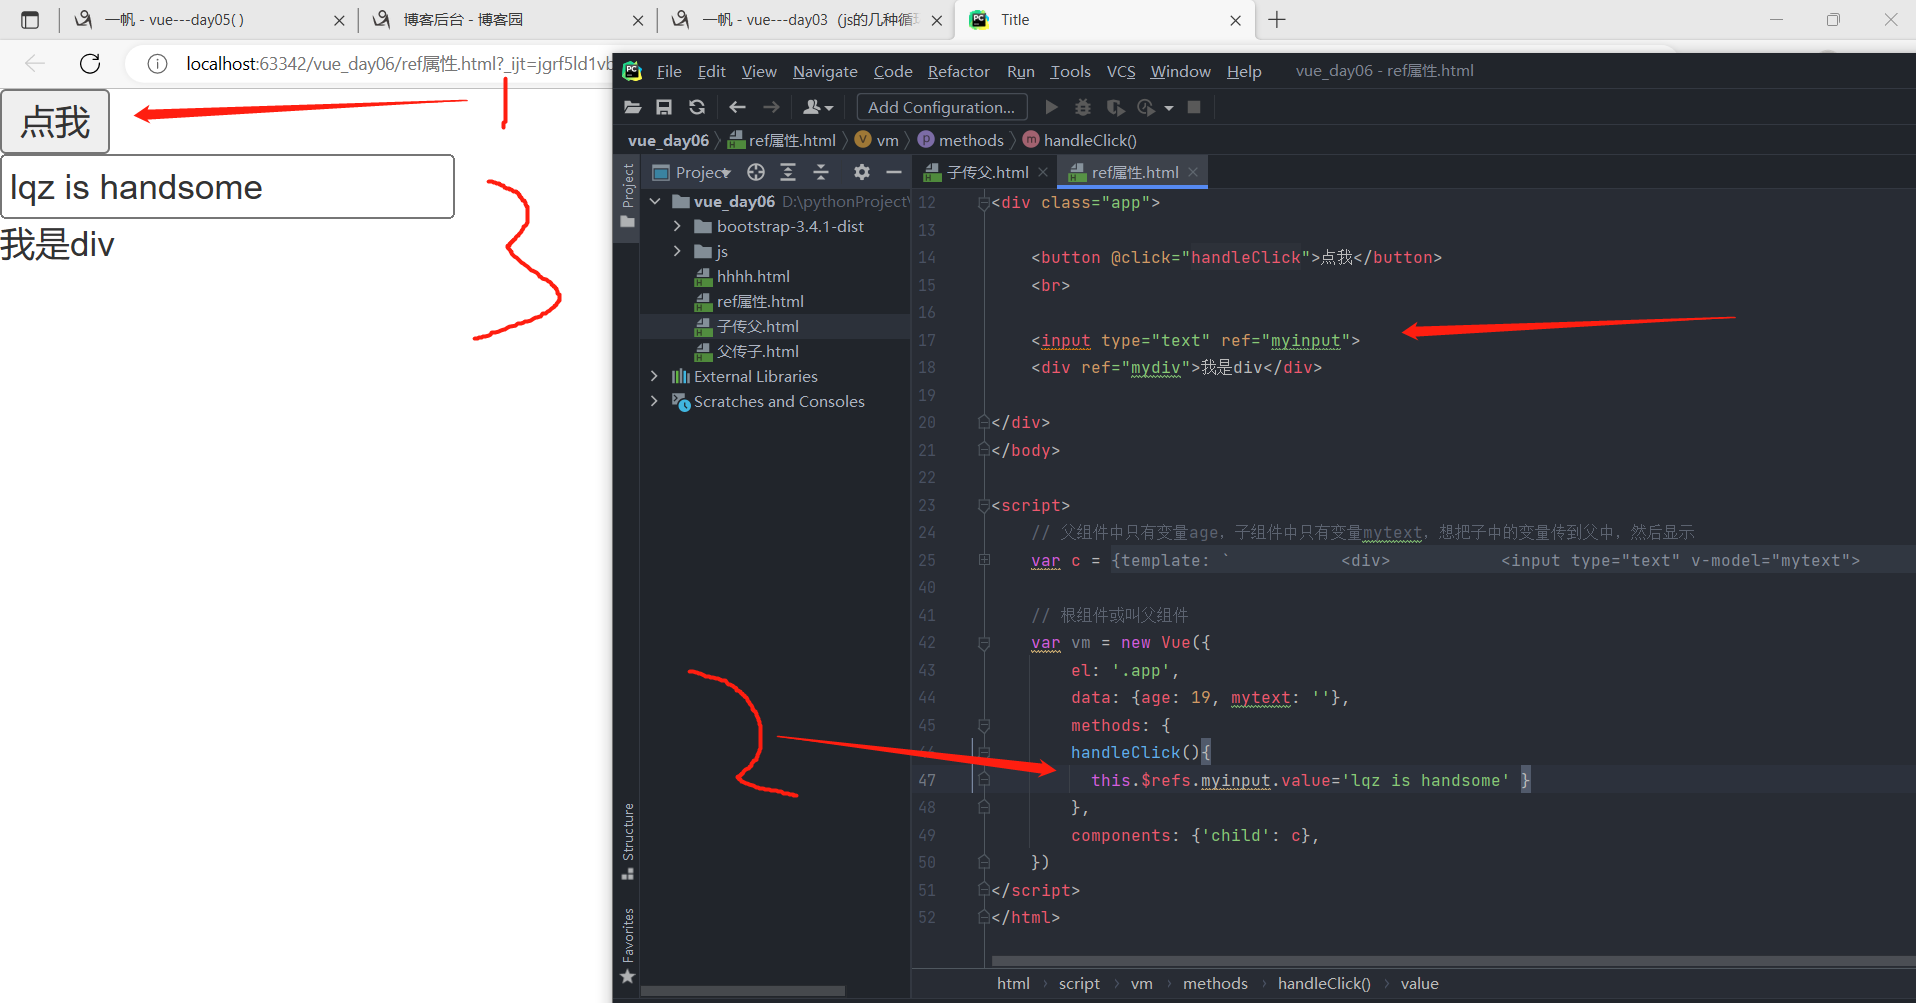This screenshot has height=1003, width=1916.
Task: Navigate back with the PyCharm toolbar arrow
Action: coord(738,107)
